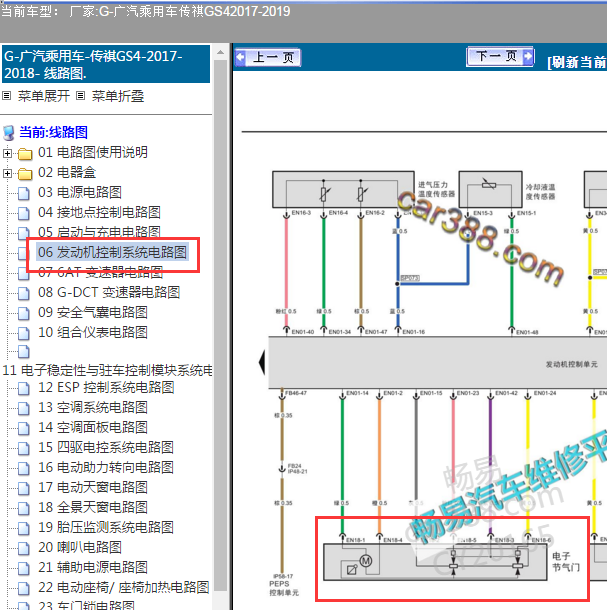
Task: Open 11 电子稳定性与驻车控制模块 entry
Action: 107,370
